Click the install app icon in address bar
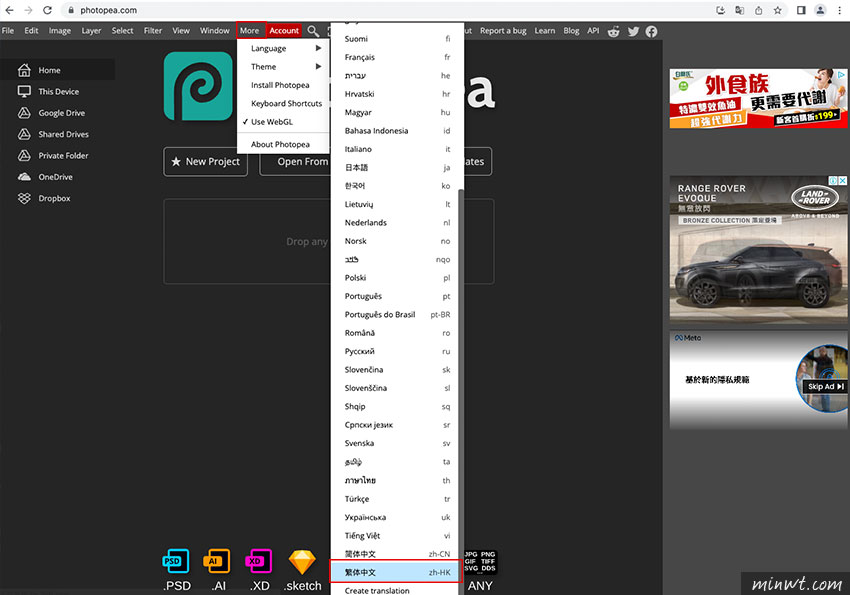This screenshot has width=850, height=595. tap(720, 10)
